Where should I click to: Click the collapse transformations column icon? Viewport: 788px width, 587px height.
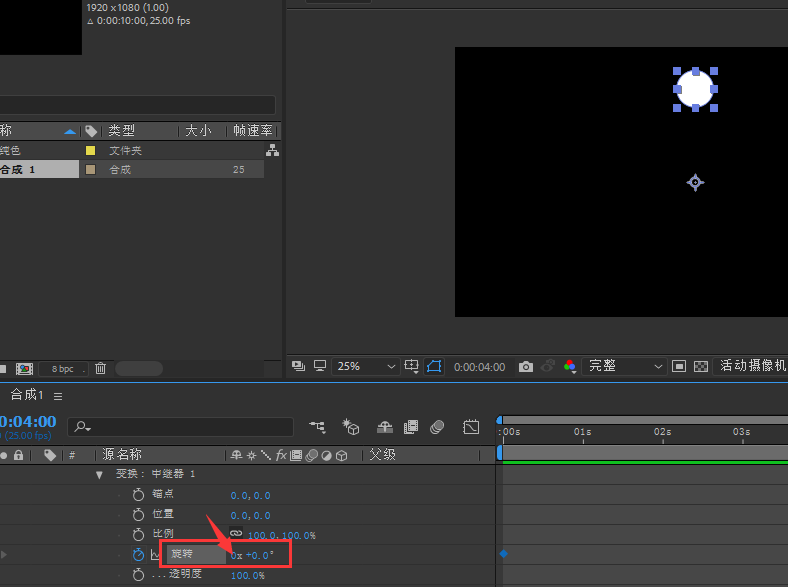[251, 455]
